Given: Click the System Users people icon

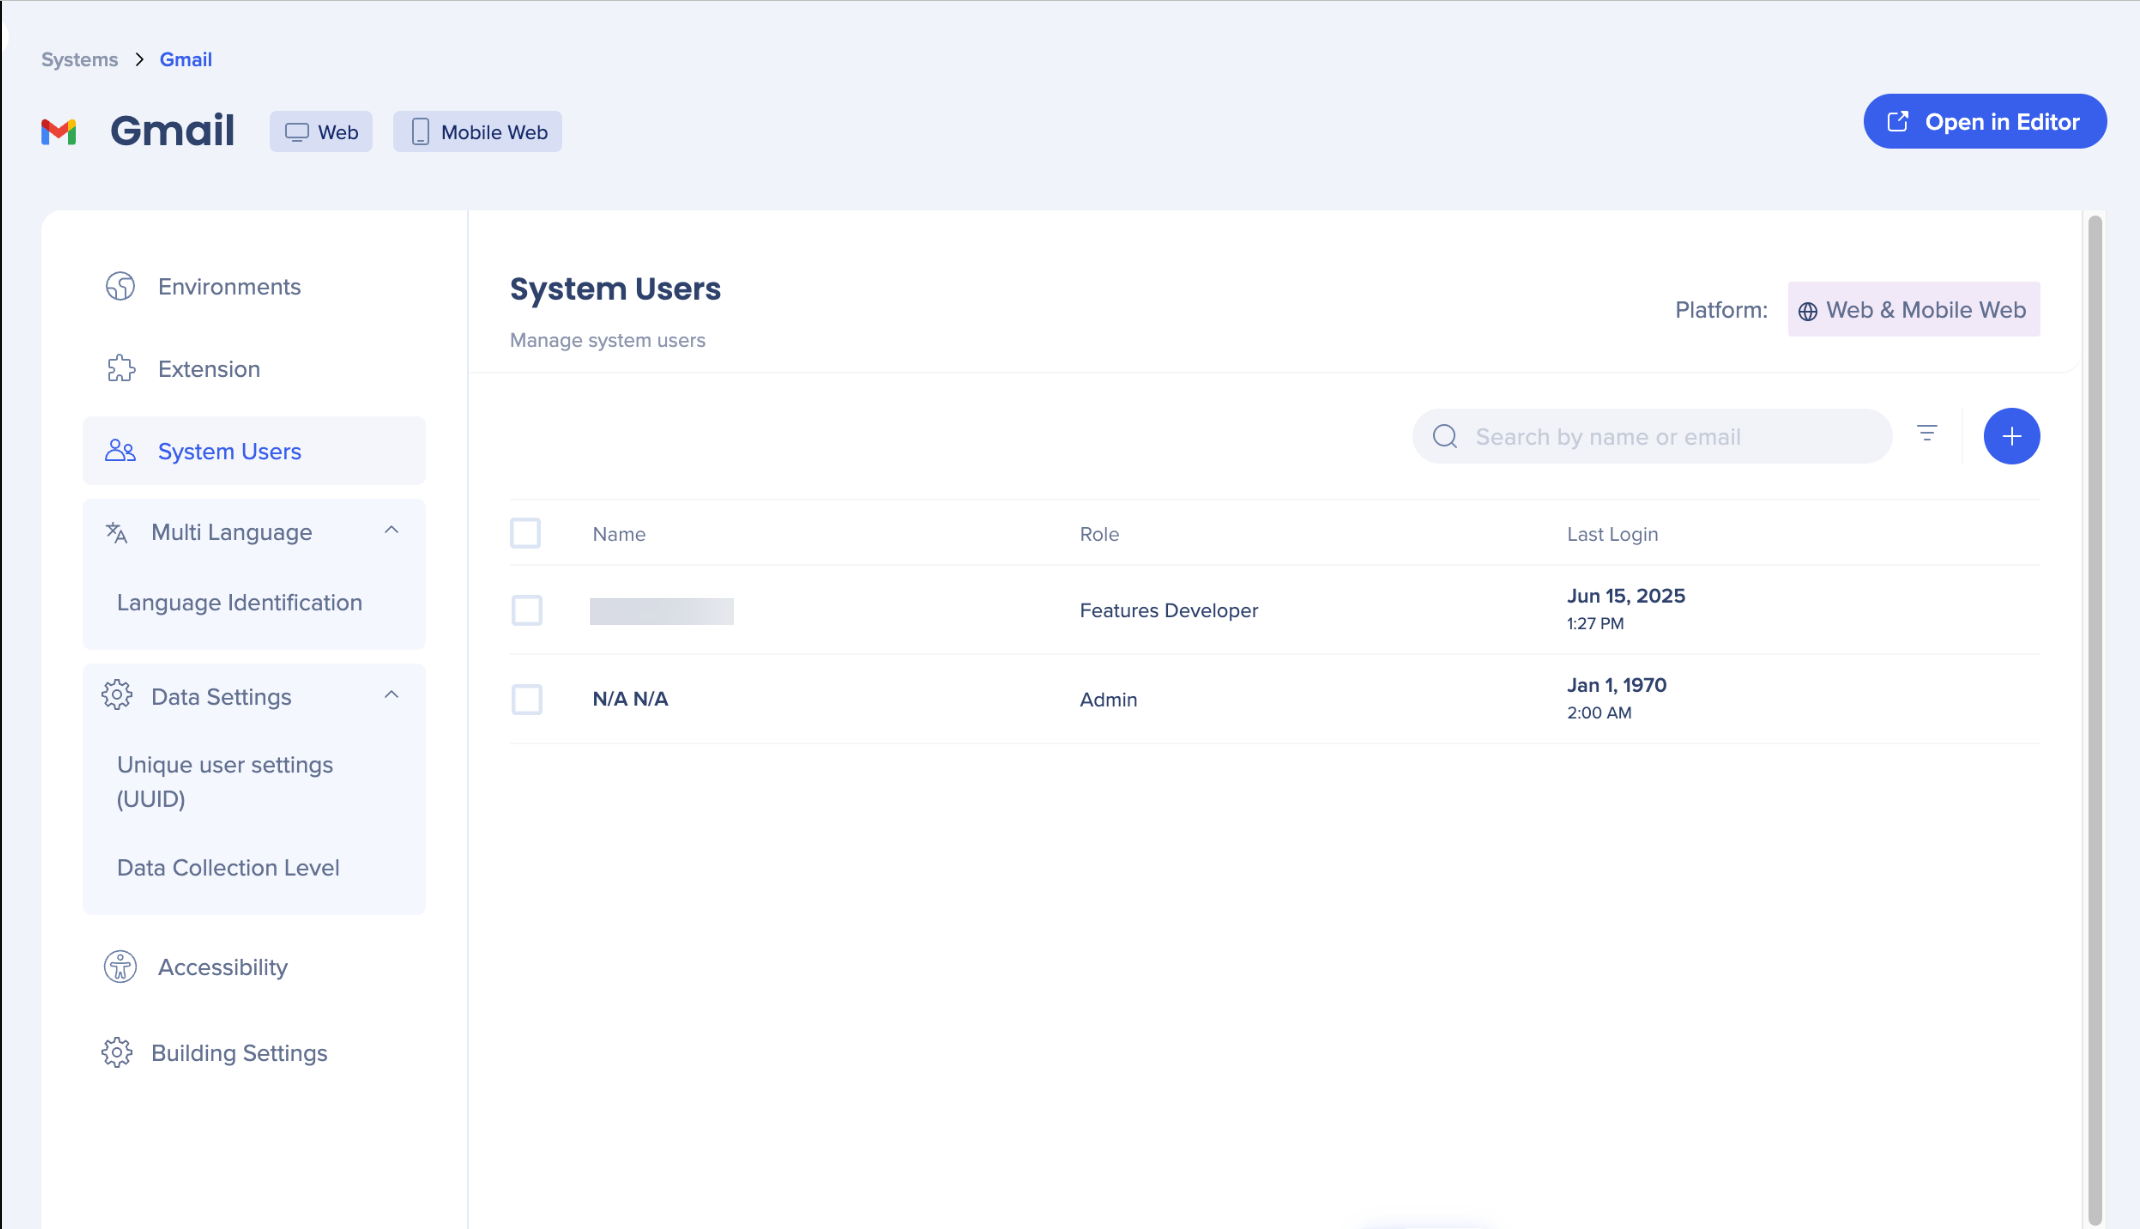Looking at the screenshot, I should point(120,451).
